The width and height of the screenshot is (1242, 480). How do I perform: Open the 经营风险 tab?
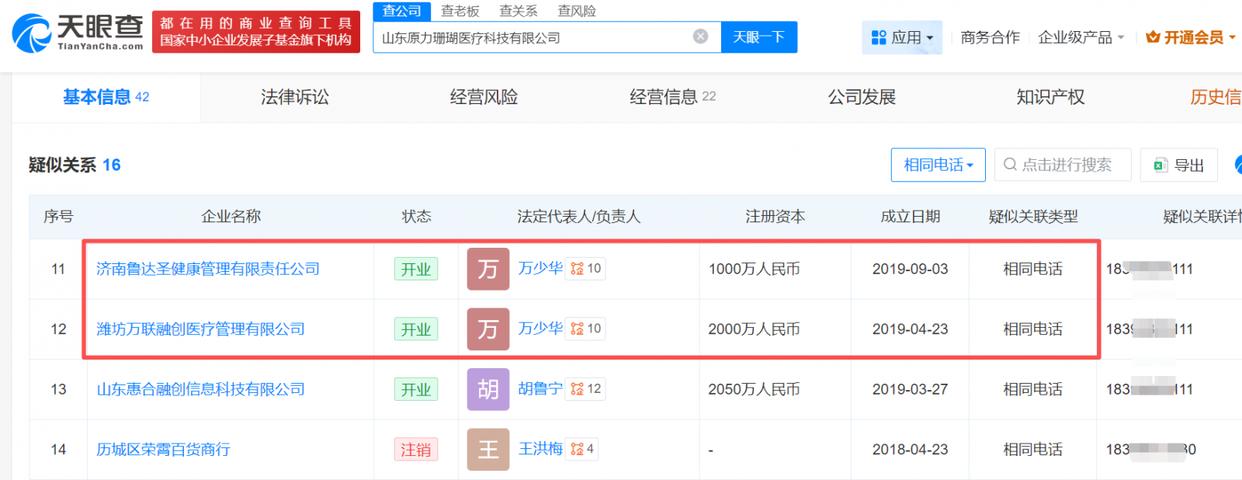coord(484,97)
